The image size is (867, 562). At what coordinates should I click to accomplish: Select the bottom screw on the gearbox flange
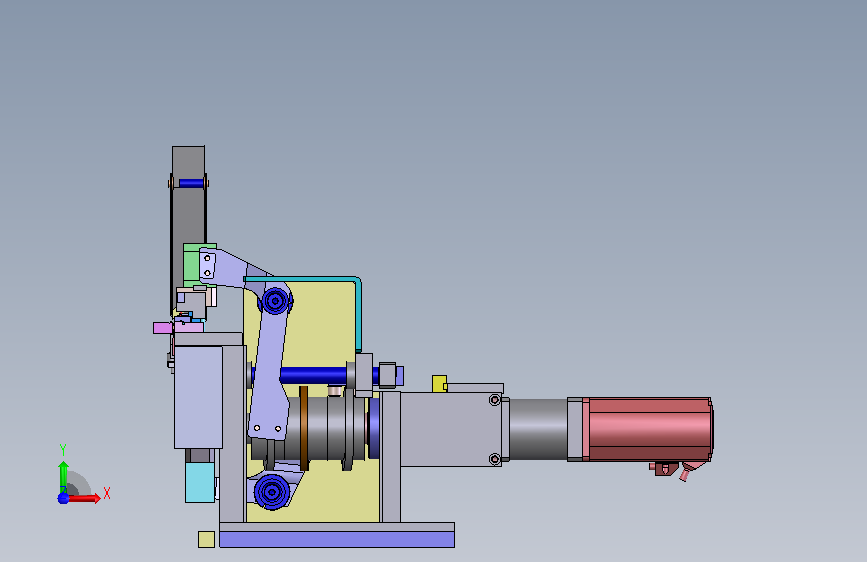pyautogui.click(x=495, y=459)
